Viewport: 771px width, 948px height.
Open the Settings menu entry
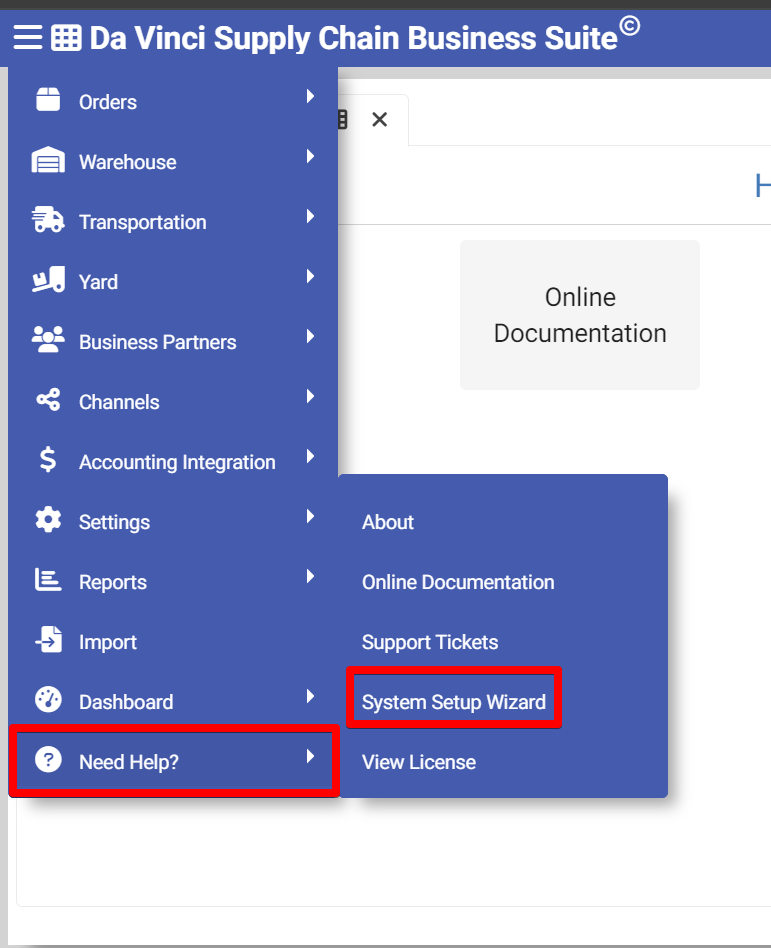tap(173, 519)
